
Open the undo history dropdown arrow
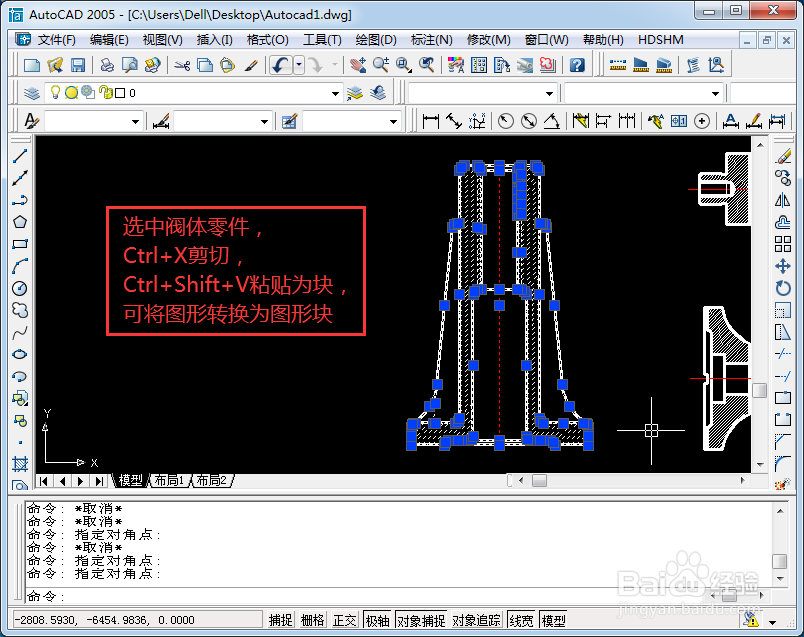(x=299, y=65)
